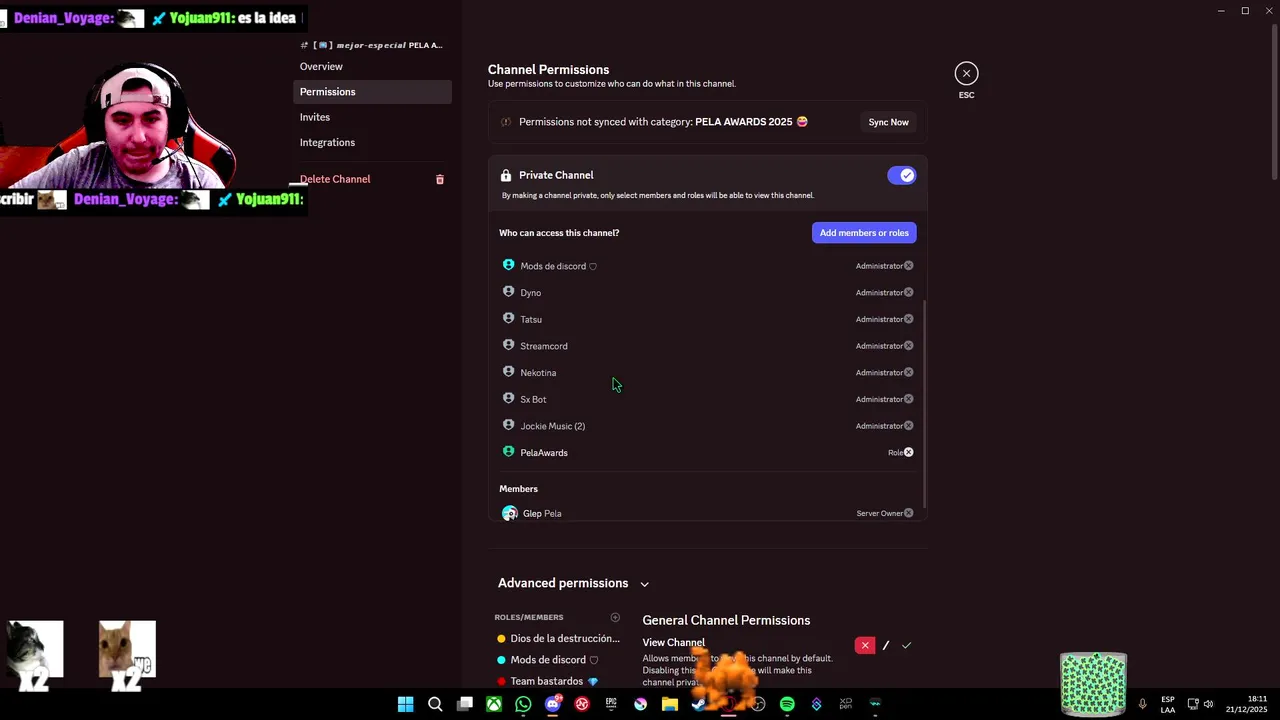Remove Dyno from channel access
Viewport: 1280px width, 720px height.
click(x=908, y=292)
